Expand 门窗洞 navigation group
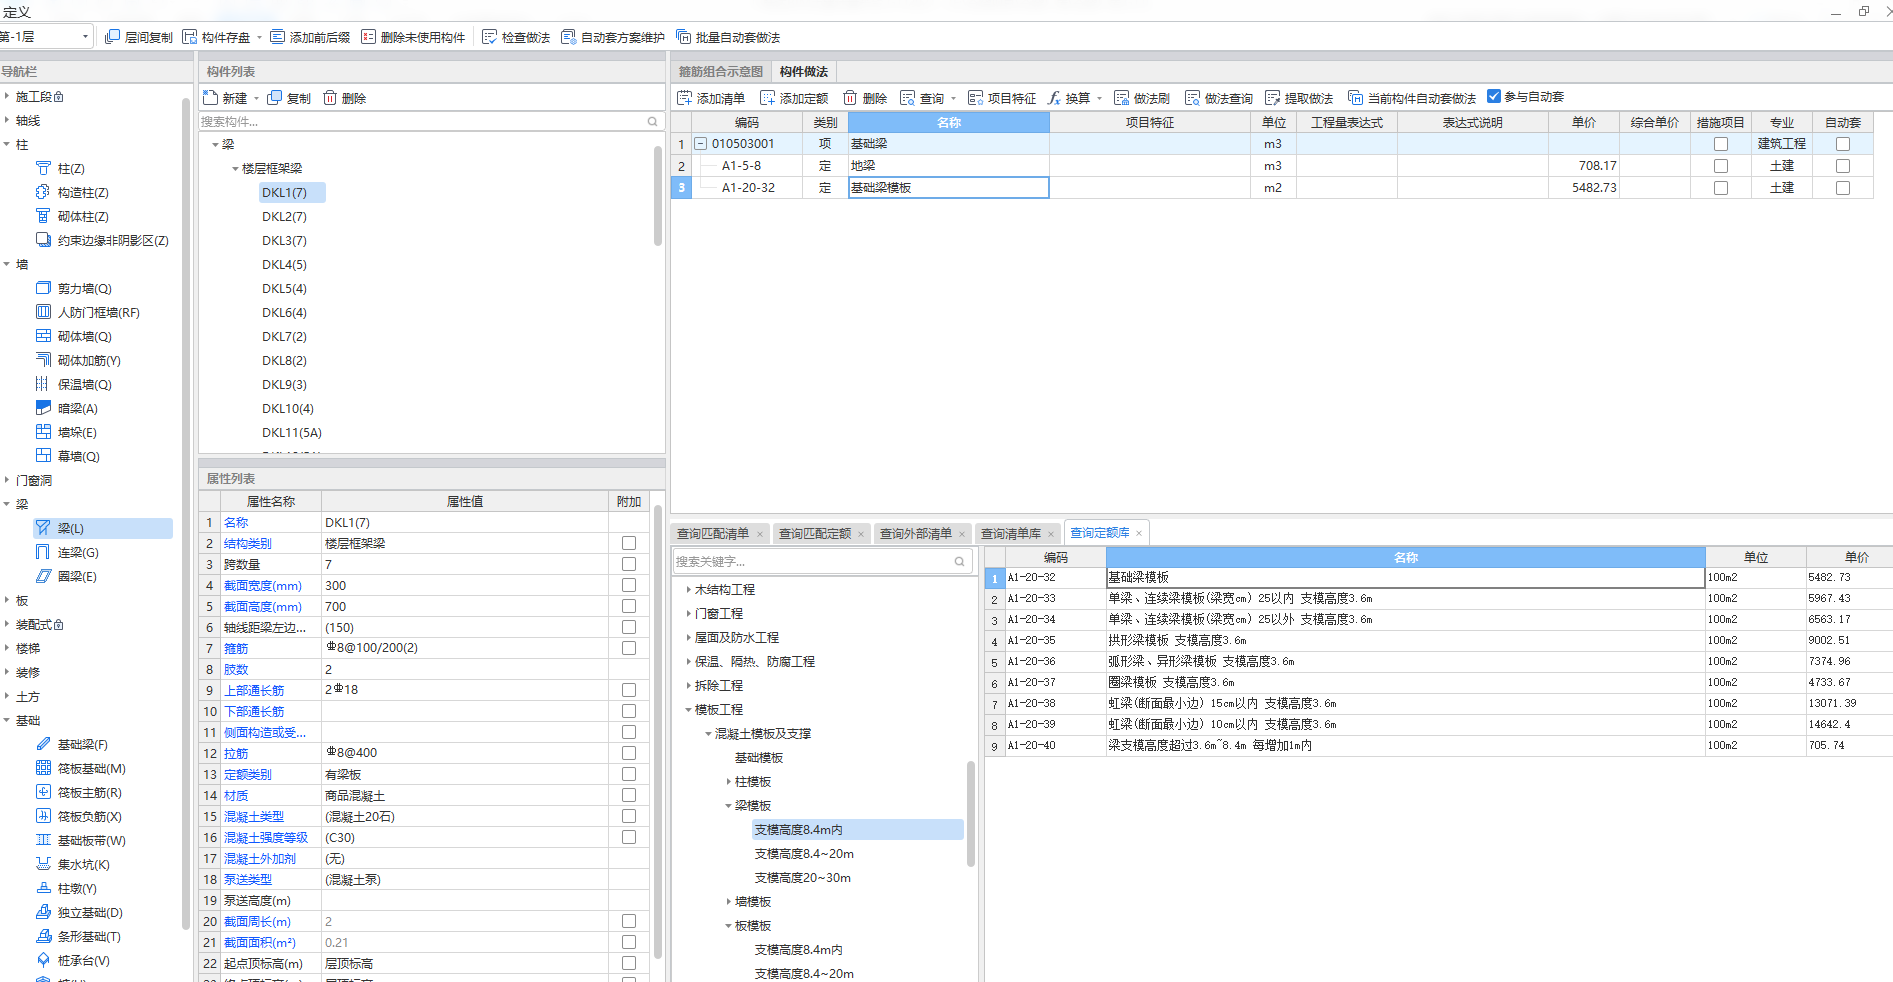This screenshot has height=982, width=1893. click(x=7, y=480)
